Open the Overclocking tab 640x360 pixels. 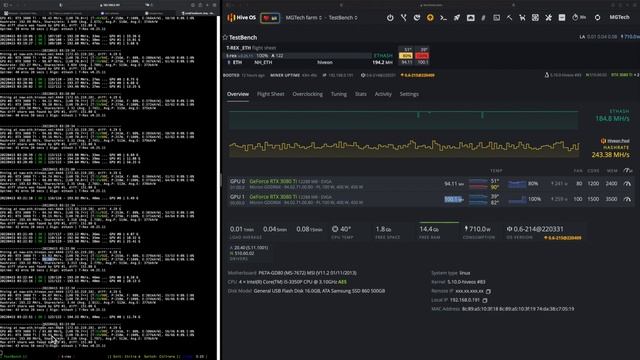point(307,94)
